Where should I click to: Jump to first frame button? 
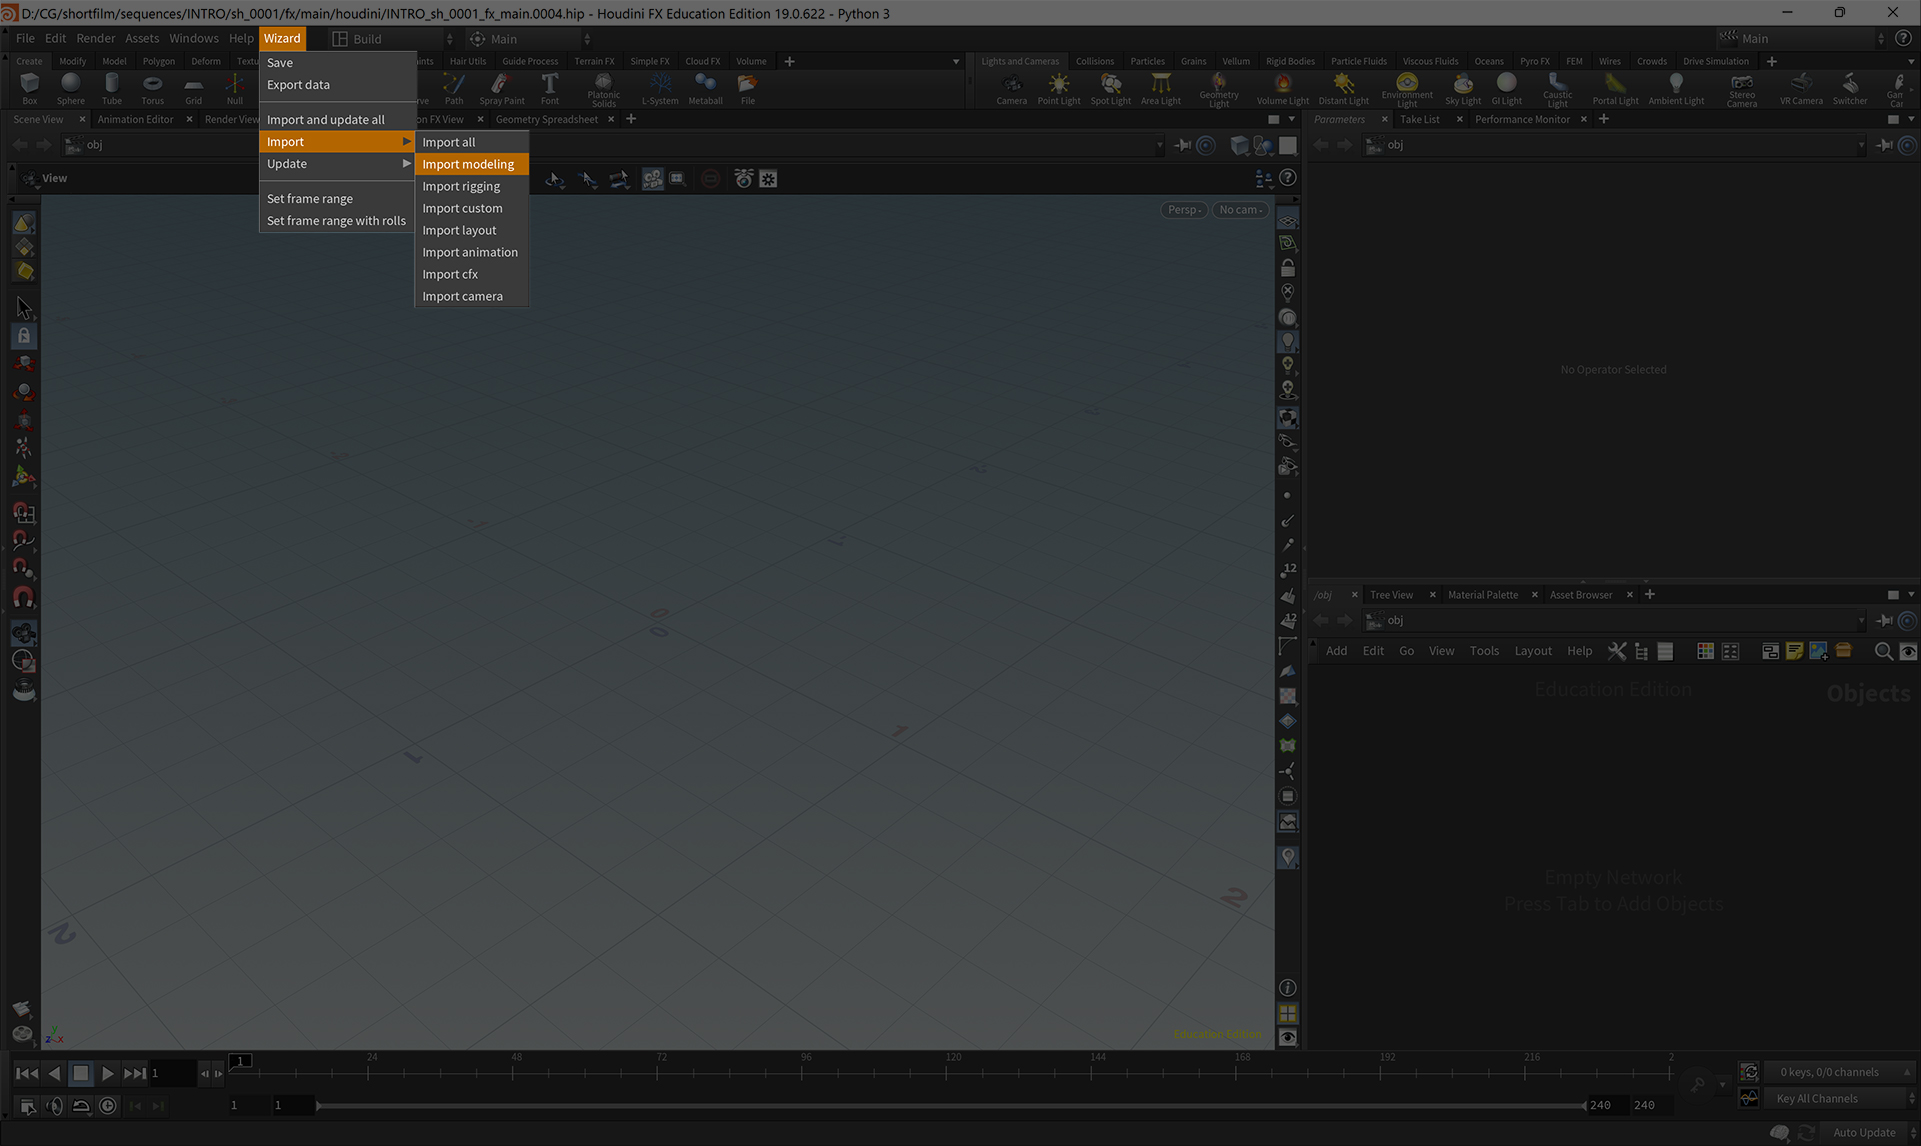(27, 1073)
